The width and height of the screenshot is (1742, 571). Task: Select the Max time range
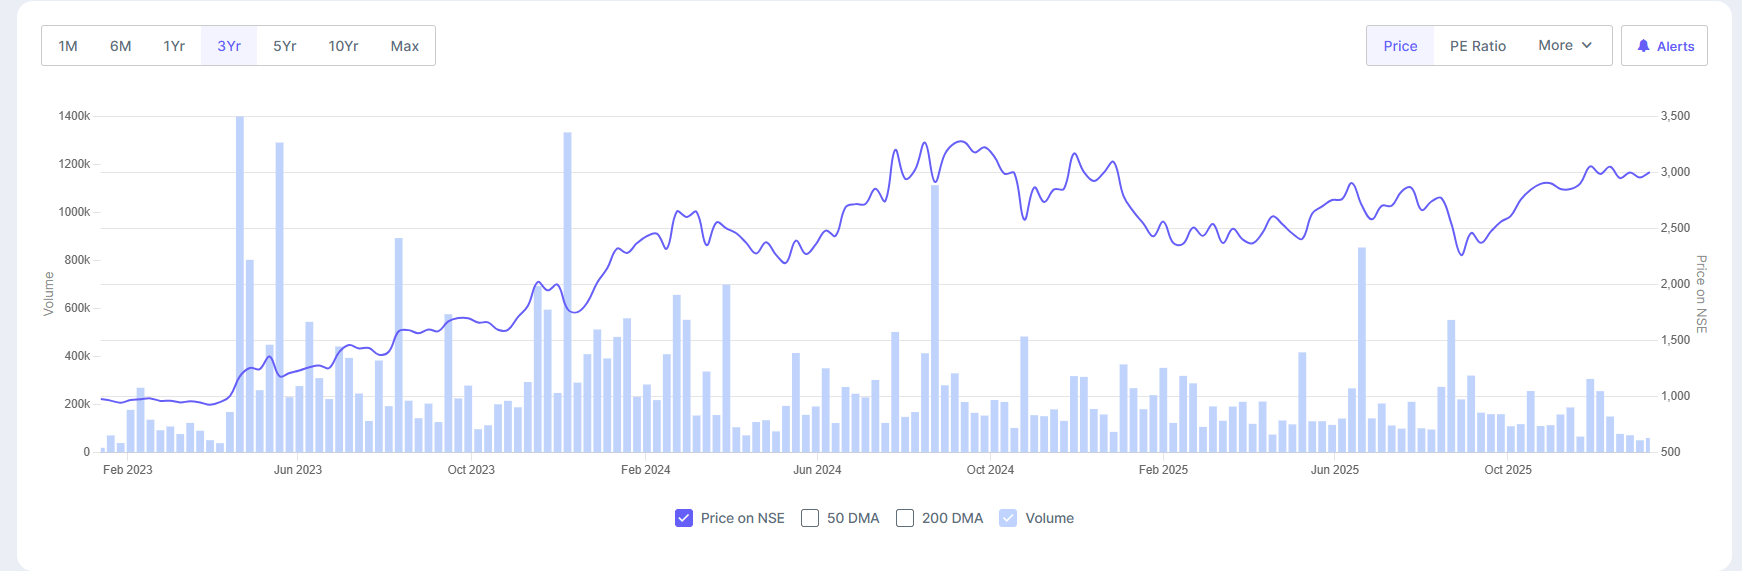point(405,46)
